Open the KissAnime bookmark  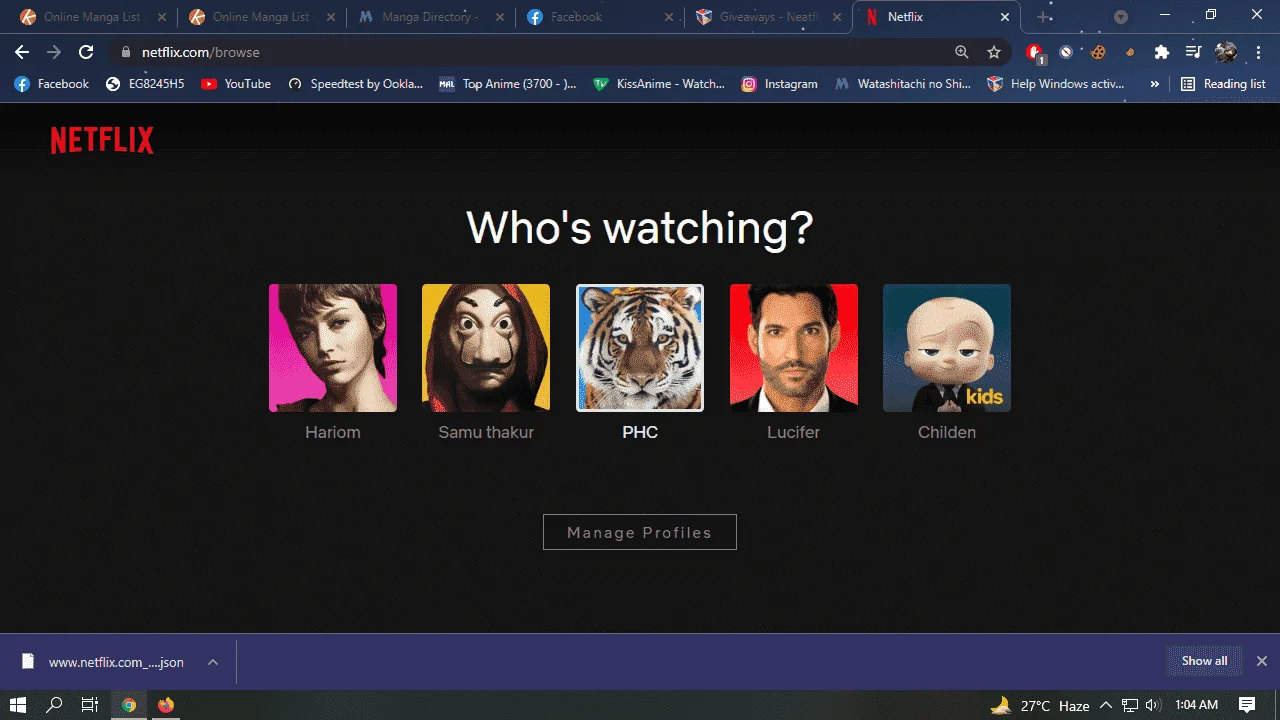(659, 84)
